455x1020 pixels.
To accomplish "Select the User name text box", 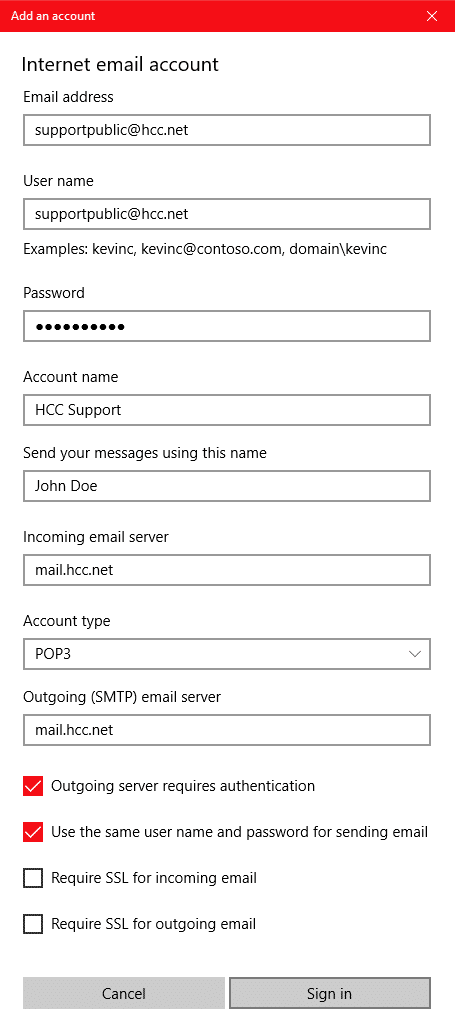I will pyautogui.click(x=227, y=214).
